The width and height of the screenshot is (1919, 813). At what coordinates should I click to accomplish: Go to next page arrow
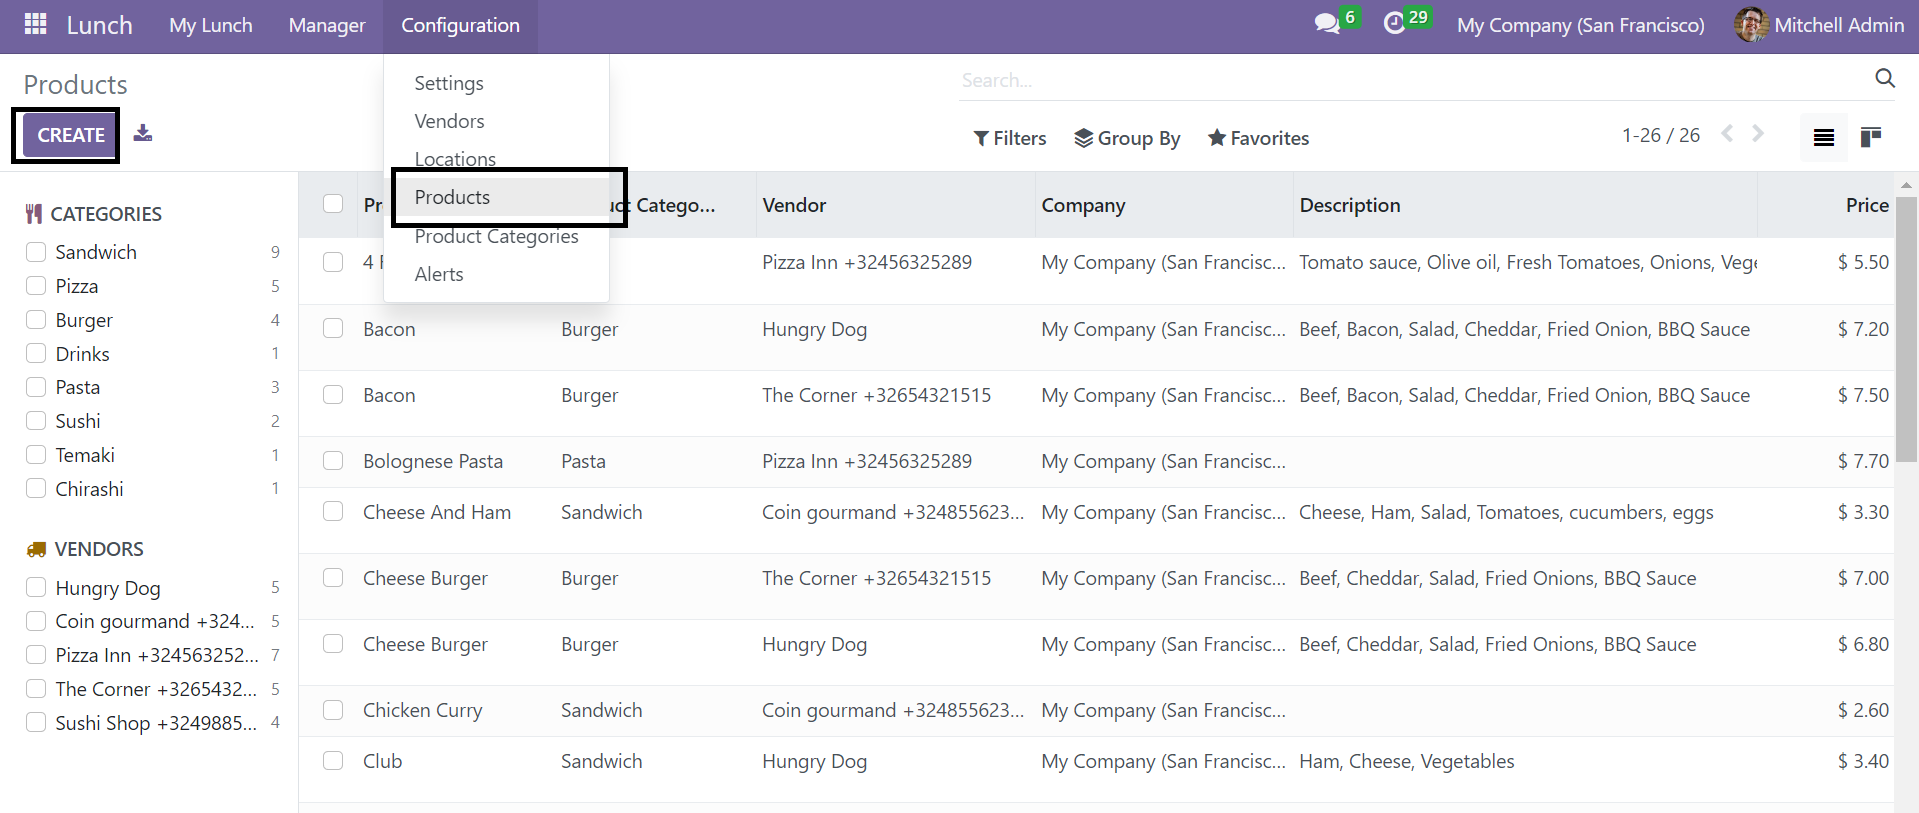(1758, 133)
